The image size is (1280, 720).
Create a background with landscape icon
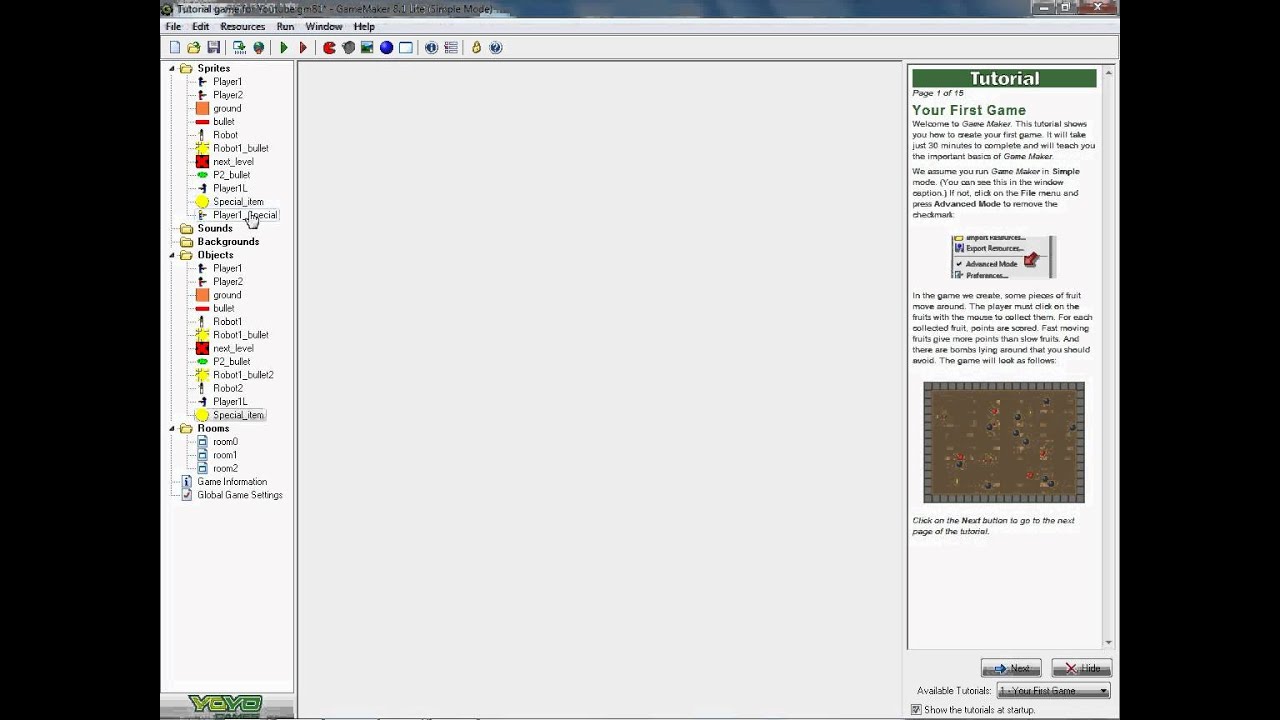[x=367, y=47]
